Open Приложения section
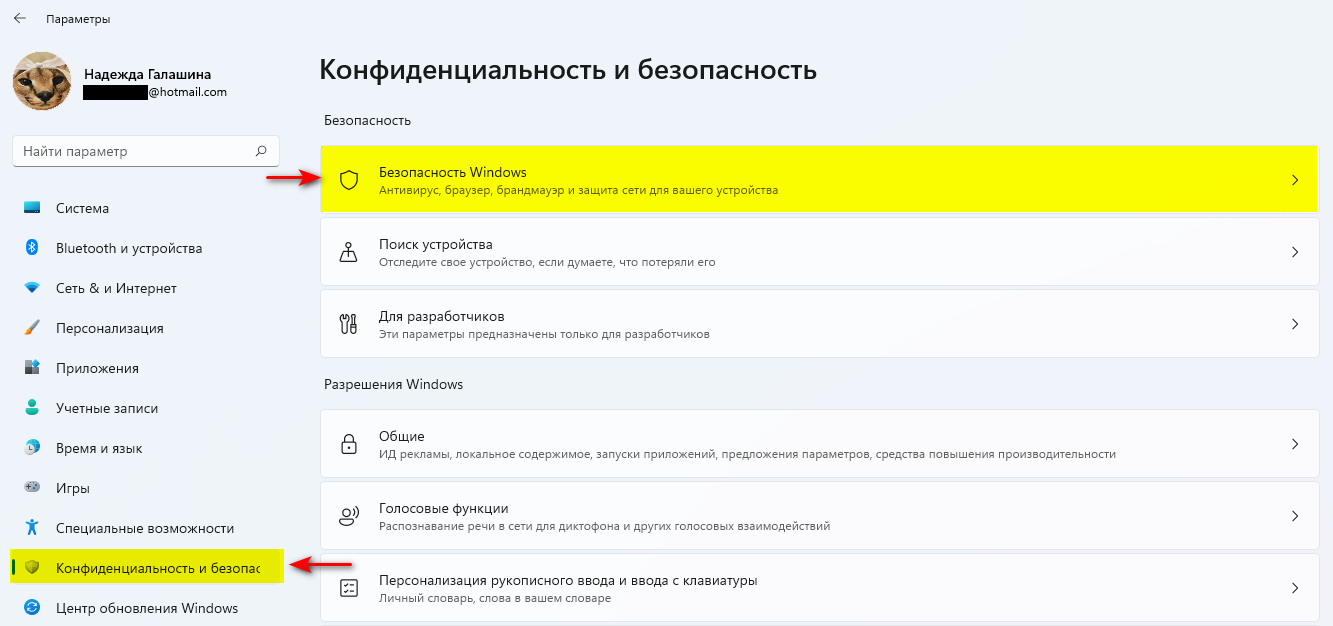This screenshot has height=626, width=1333. (x=146, y=368)
